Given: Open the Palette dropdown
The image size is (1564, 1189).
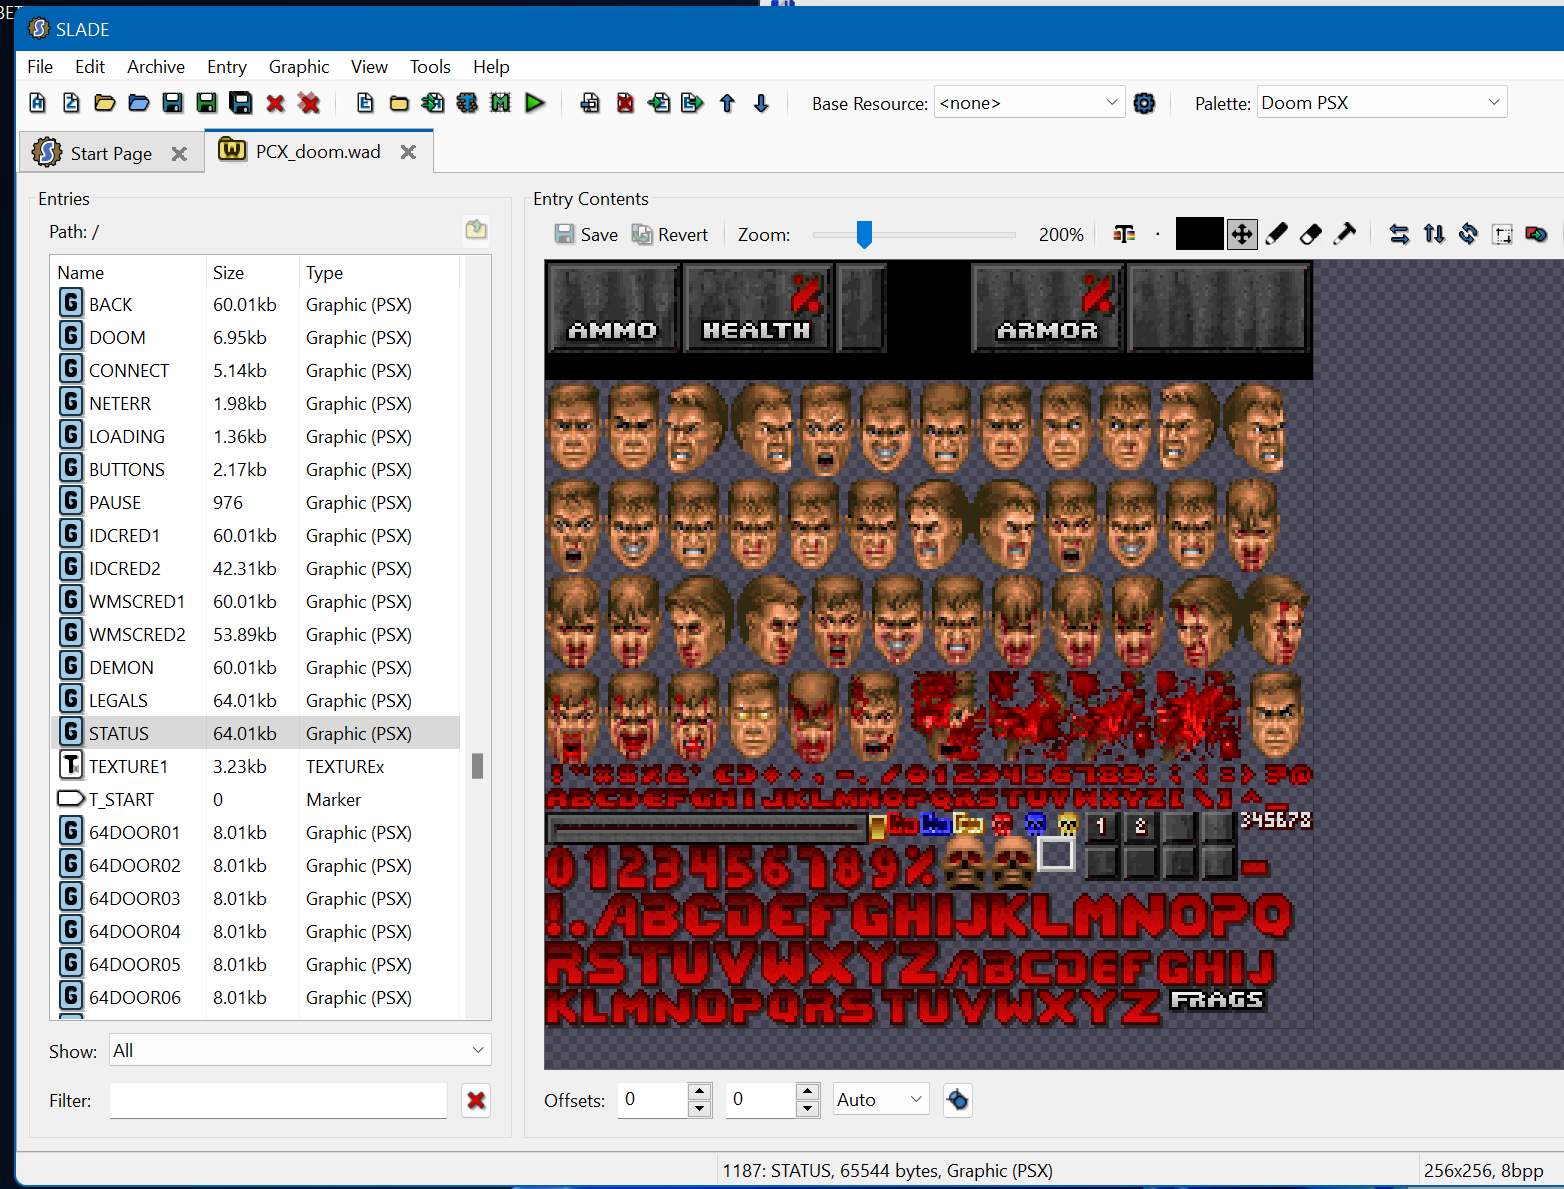Looking at the screenshot, I should click(x=1381, y=101).
